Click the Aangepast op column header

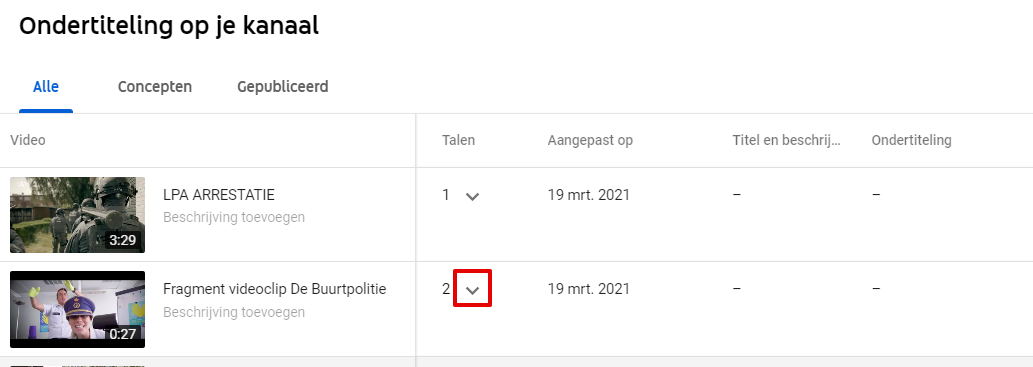(590, 140)
